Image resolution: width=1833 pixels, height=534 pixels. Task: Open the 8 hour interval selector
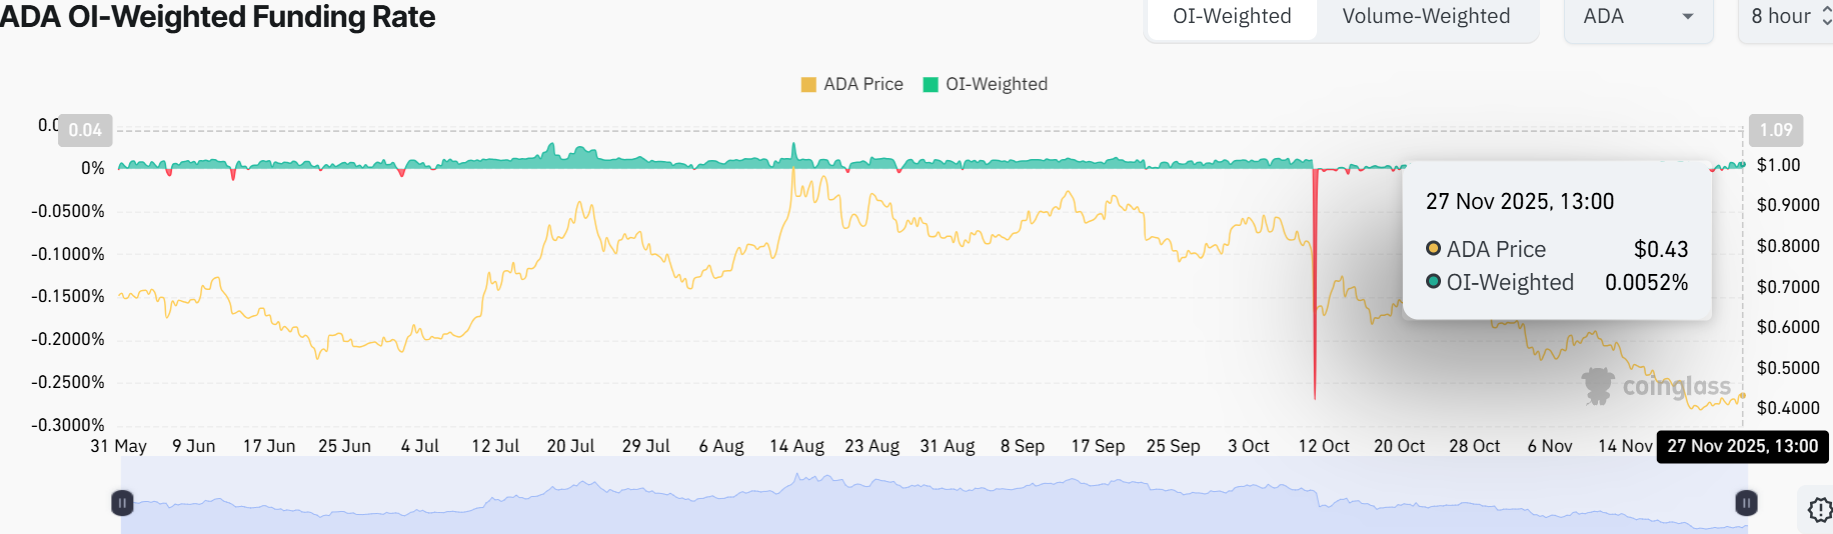click(1789, 17)
